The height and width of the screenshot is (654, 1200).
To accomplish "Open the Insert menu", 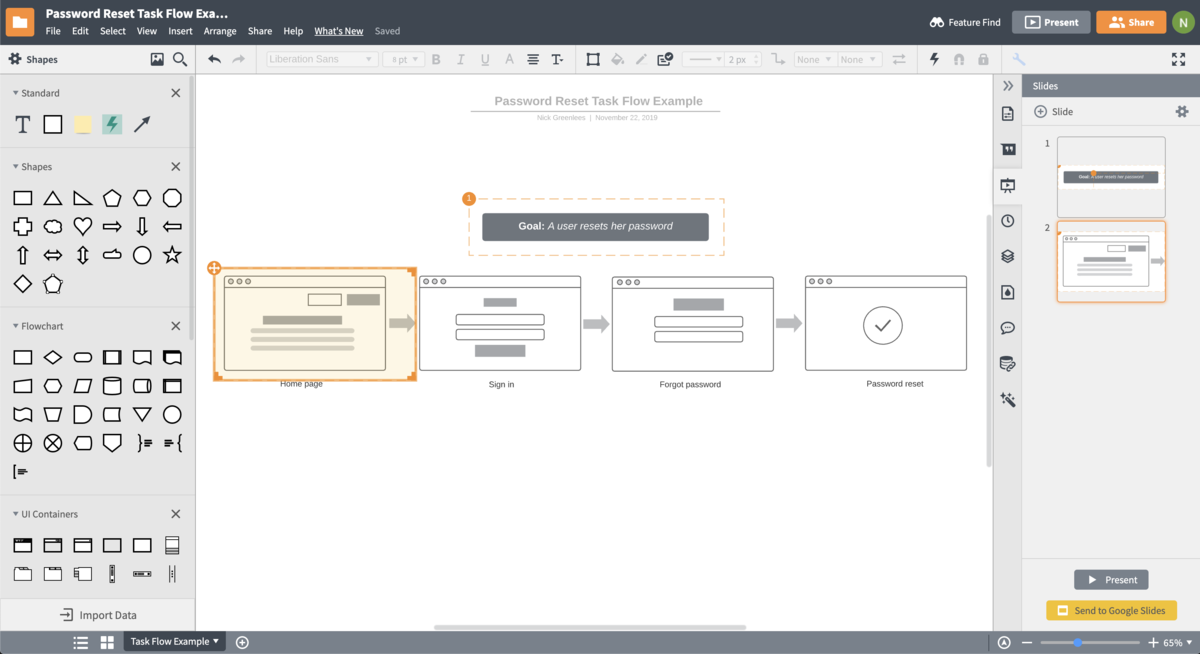I will tap(180, 31).
